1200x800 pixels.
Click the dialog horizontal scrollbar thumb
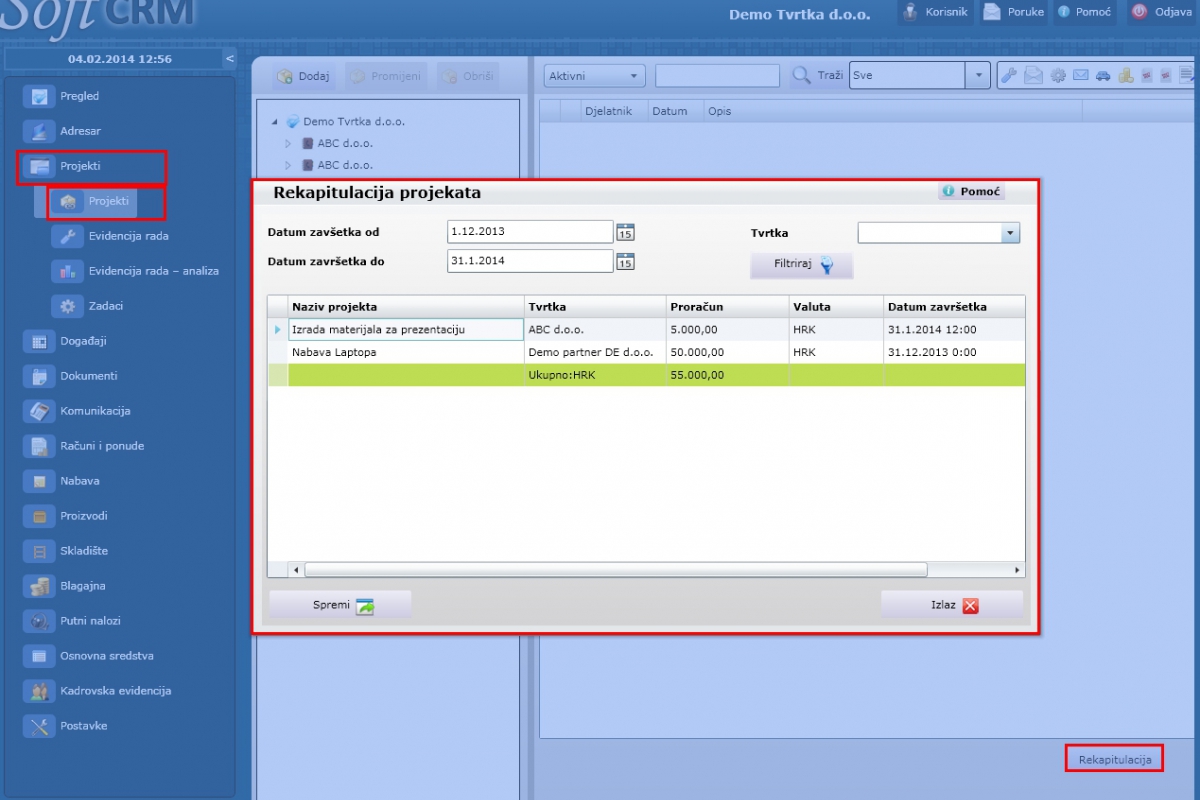[616, 570]
